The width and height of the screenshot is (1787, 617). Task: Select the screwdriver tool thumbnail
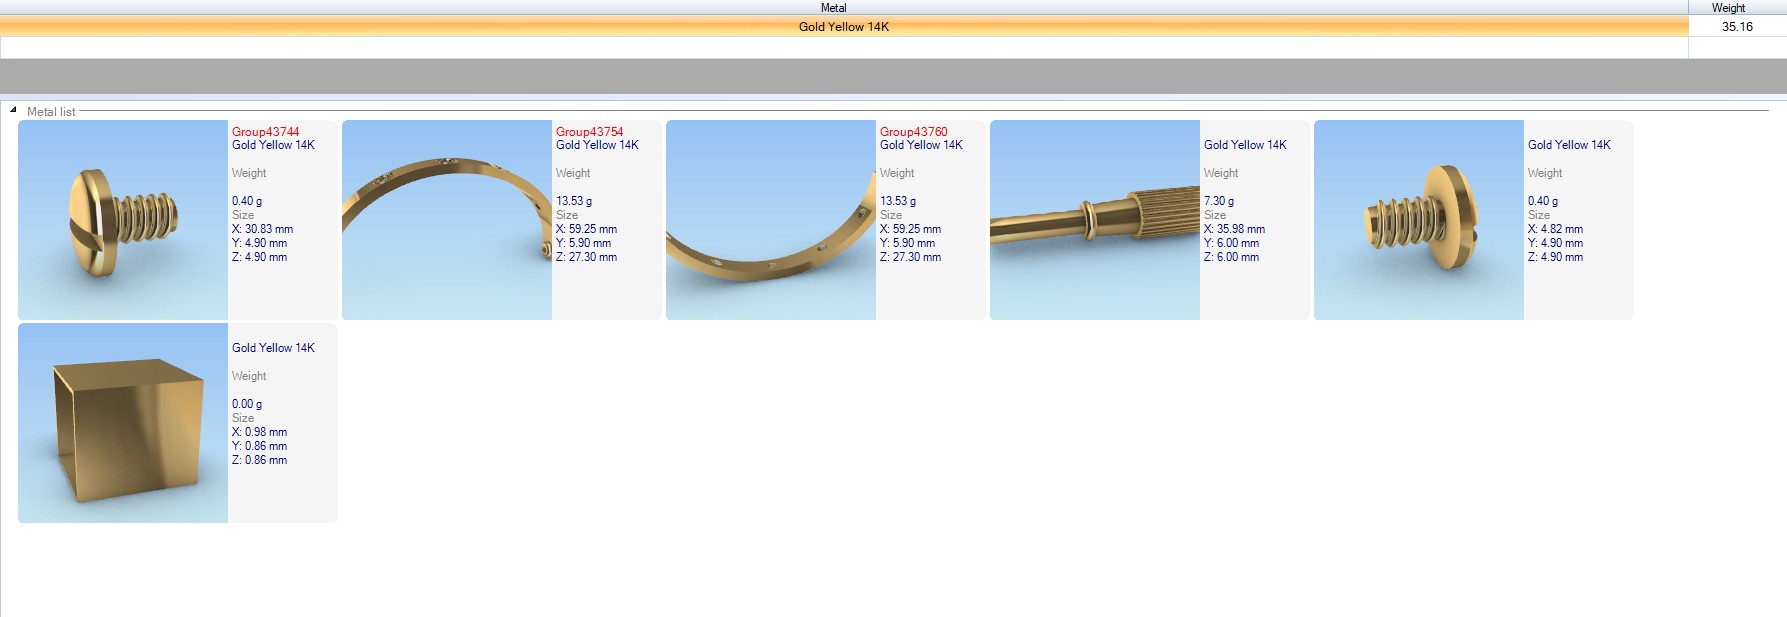tap(1095, 220)
